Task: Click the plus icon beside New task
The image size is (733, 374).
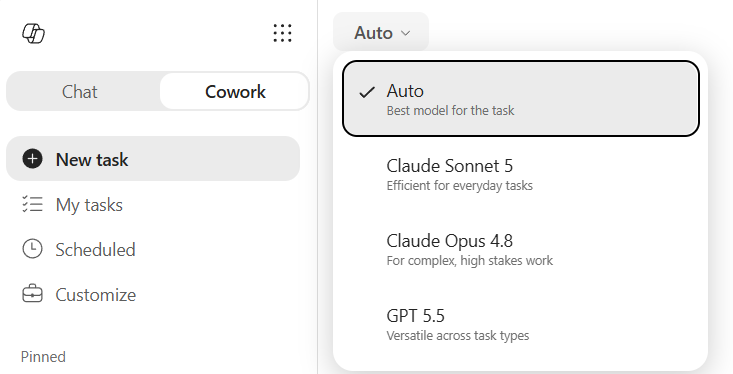Action: pos(32,159)
